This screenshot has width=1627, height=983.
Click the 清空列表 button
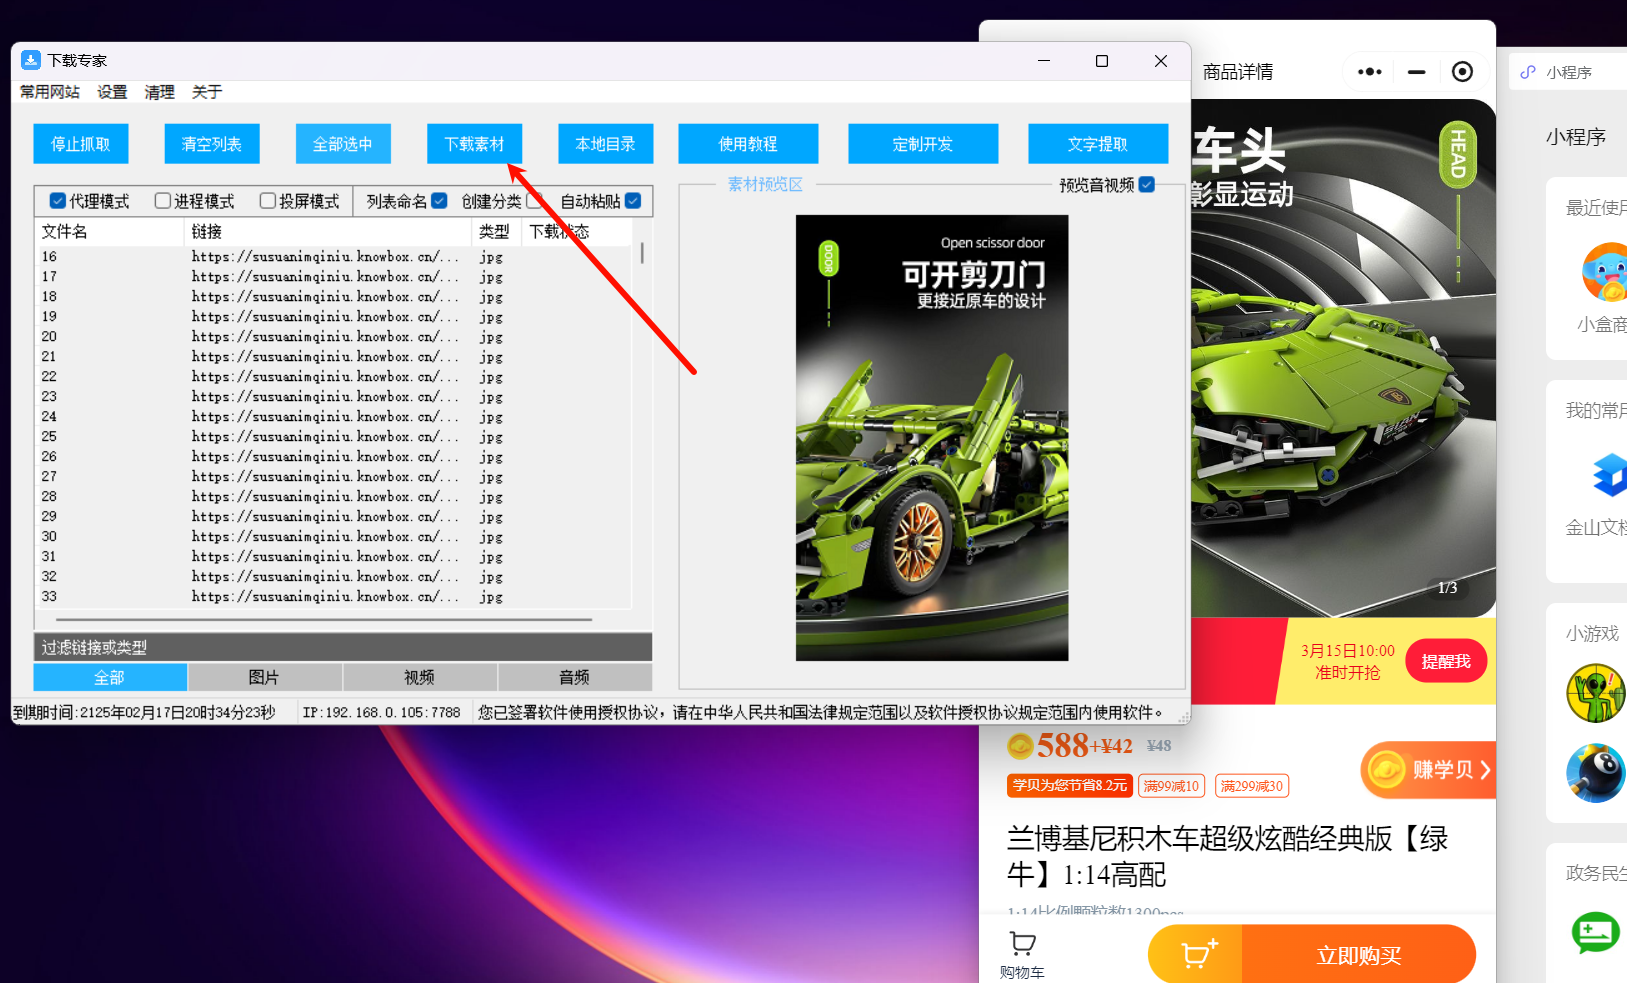(x=212, y=144)
